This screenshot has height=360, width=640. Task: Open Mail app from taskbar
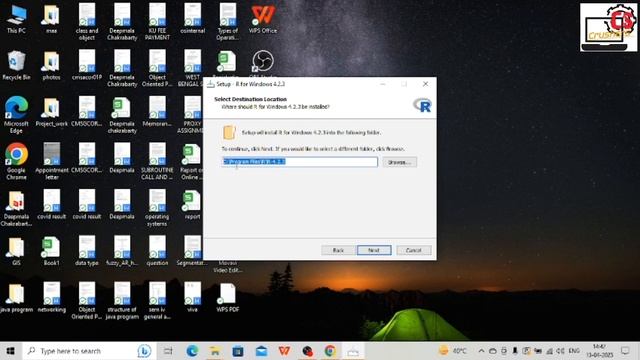pyautogui.click(x=261, y=351)
